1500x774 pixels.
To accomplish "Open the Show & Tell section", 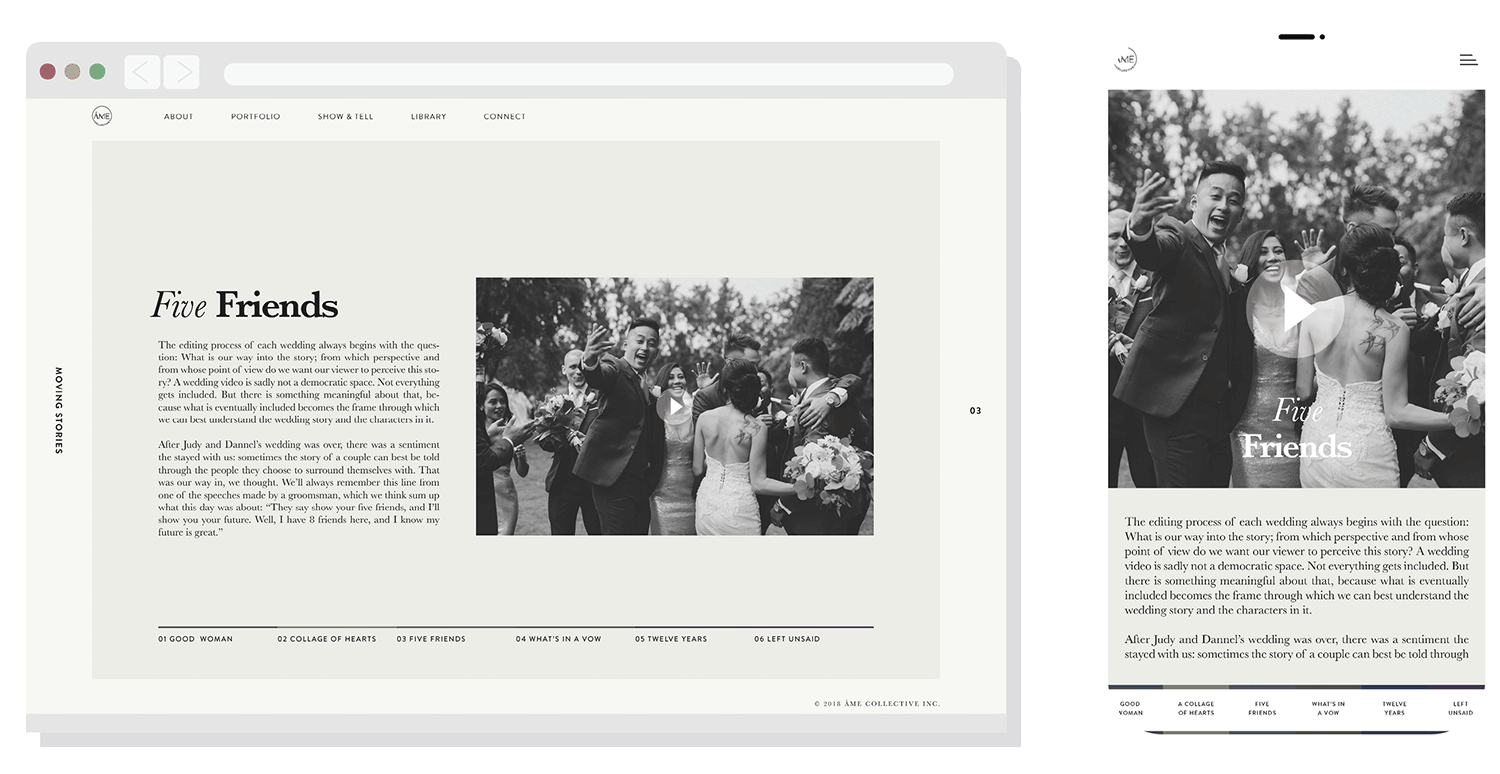I will [345, 117].
